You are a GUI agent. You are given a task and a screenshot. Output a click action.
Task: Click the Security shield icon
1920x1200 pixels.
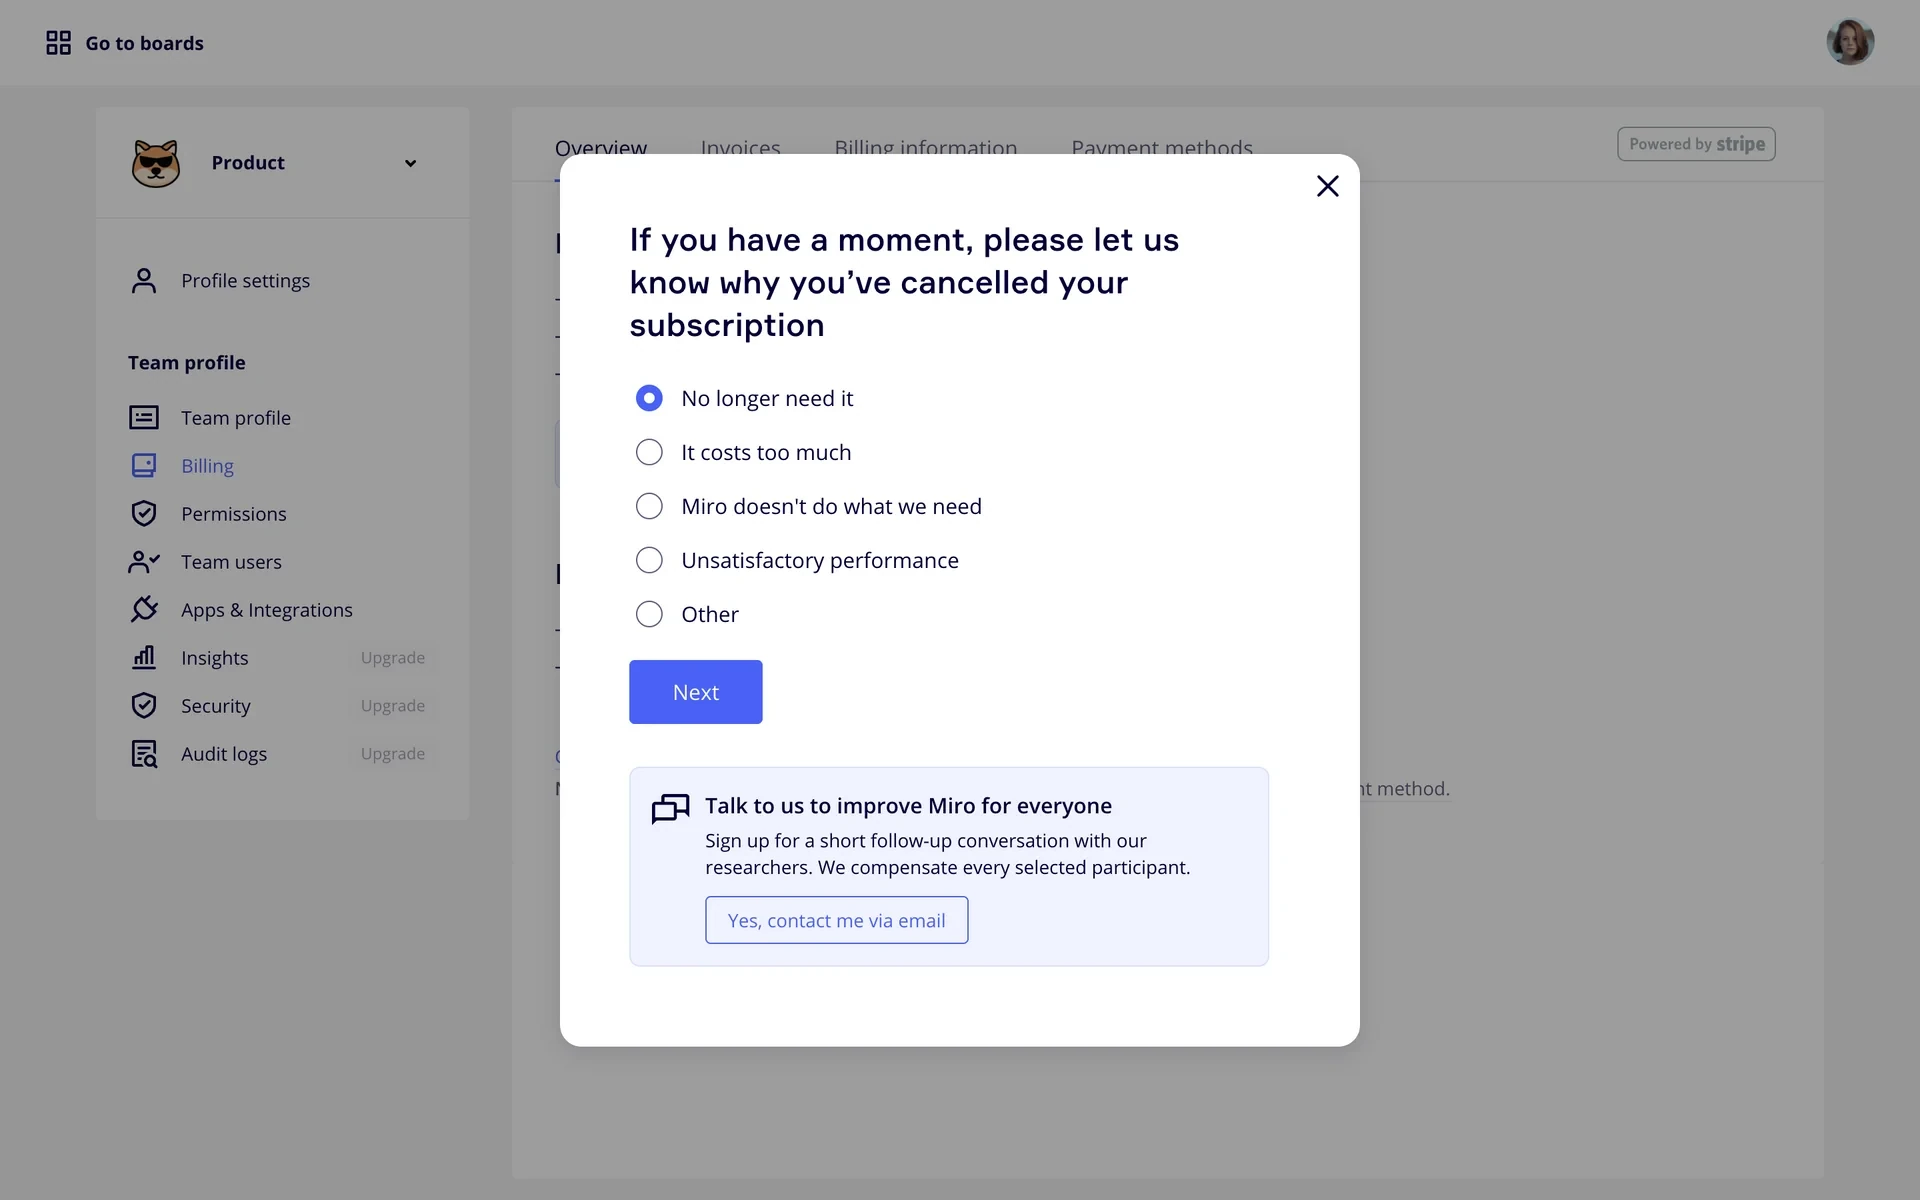144,705
